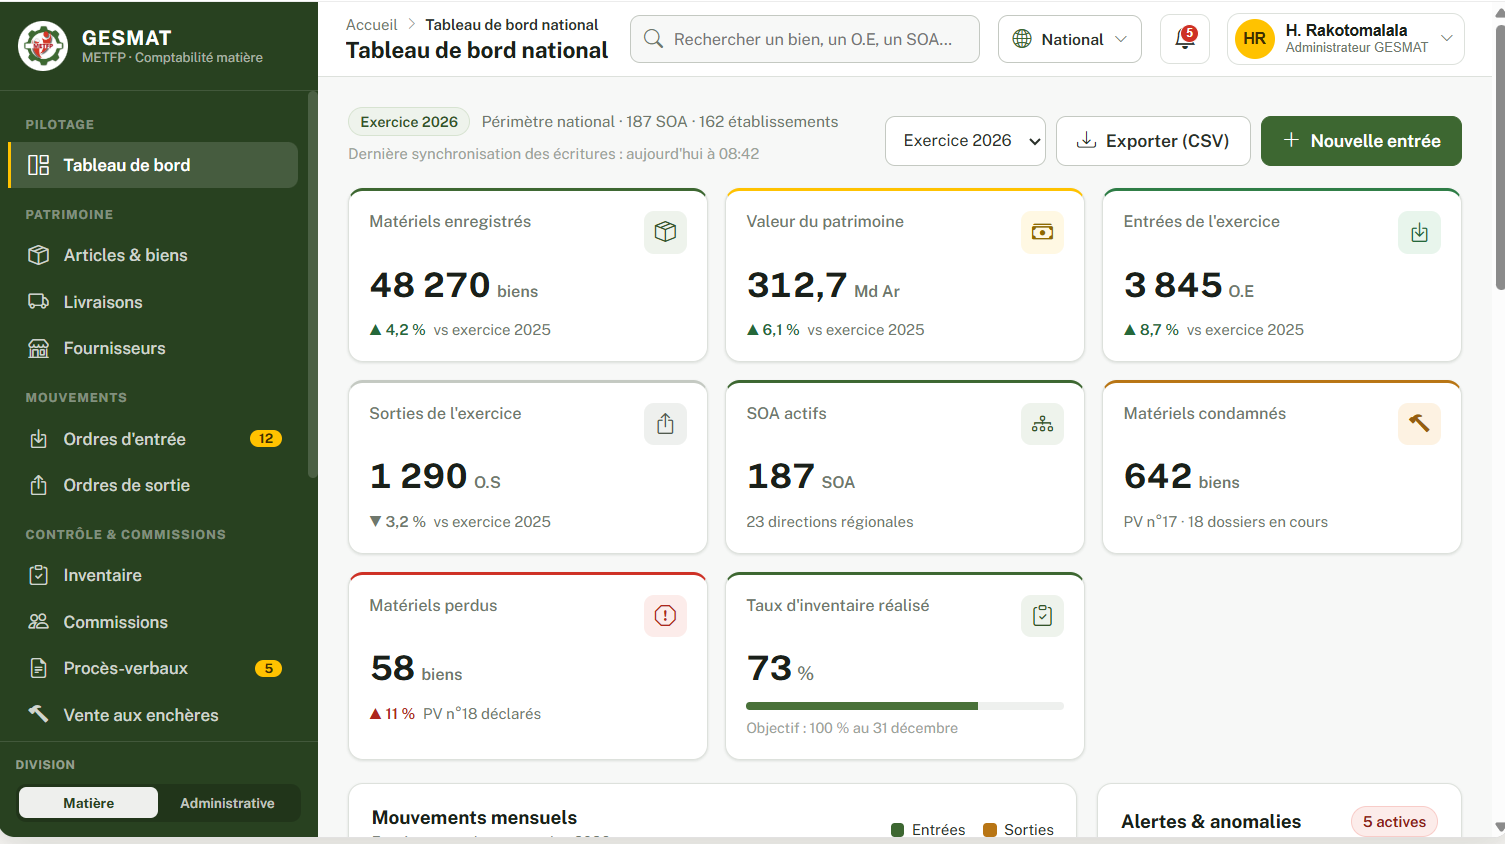Click the Taux d'inventaire clipboard icon
Screen dimensions: 1505x844
[1042, 616]
